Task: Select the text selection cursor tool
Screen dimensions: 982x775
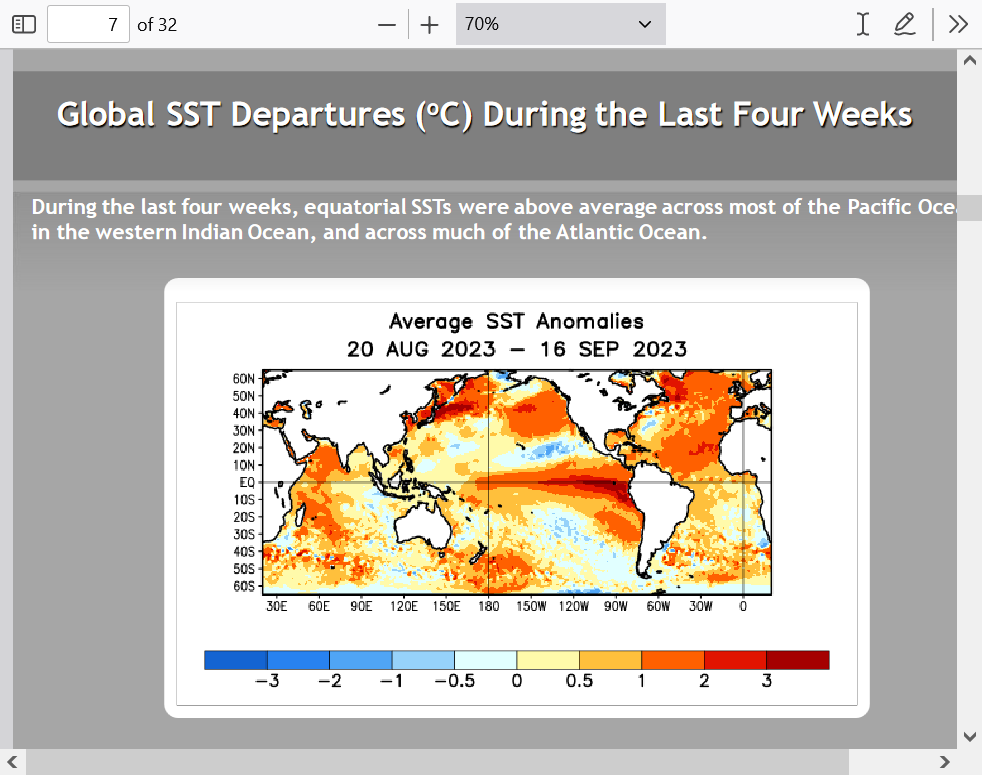Action: coord(862,24)
